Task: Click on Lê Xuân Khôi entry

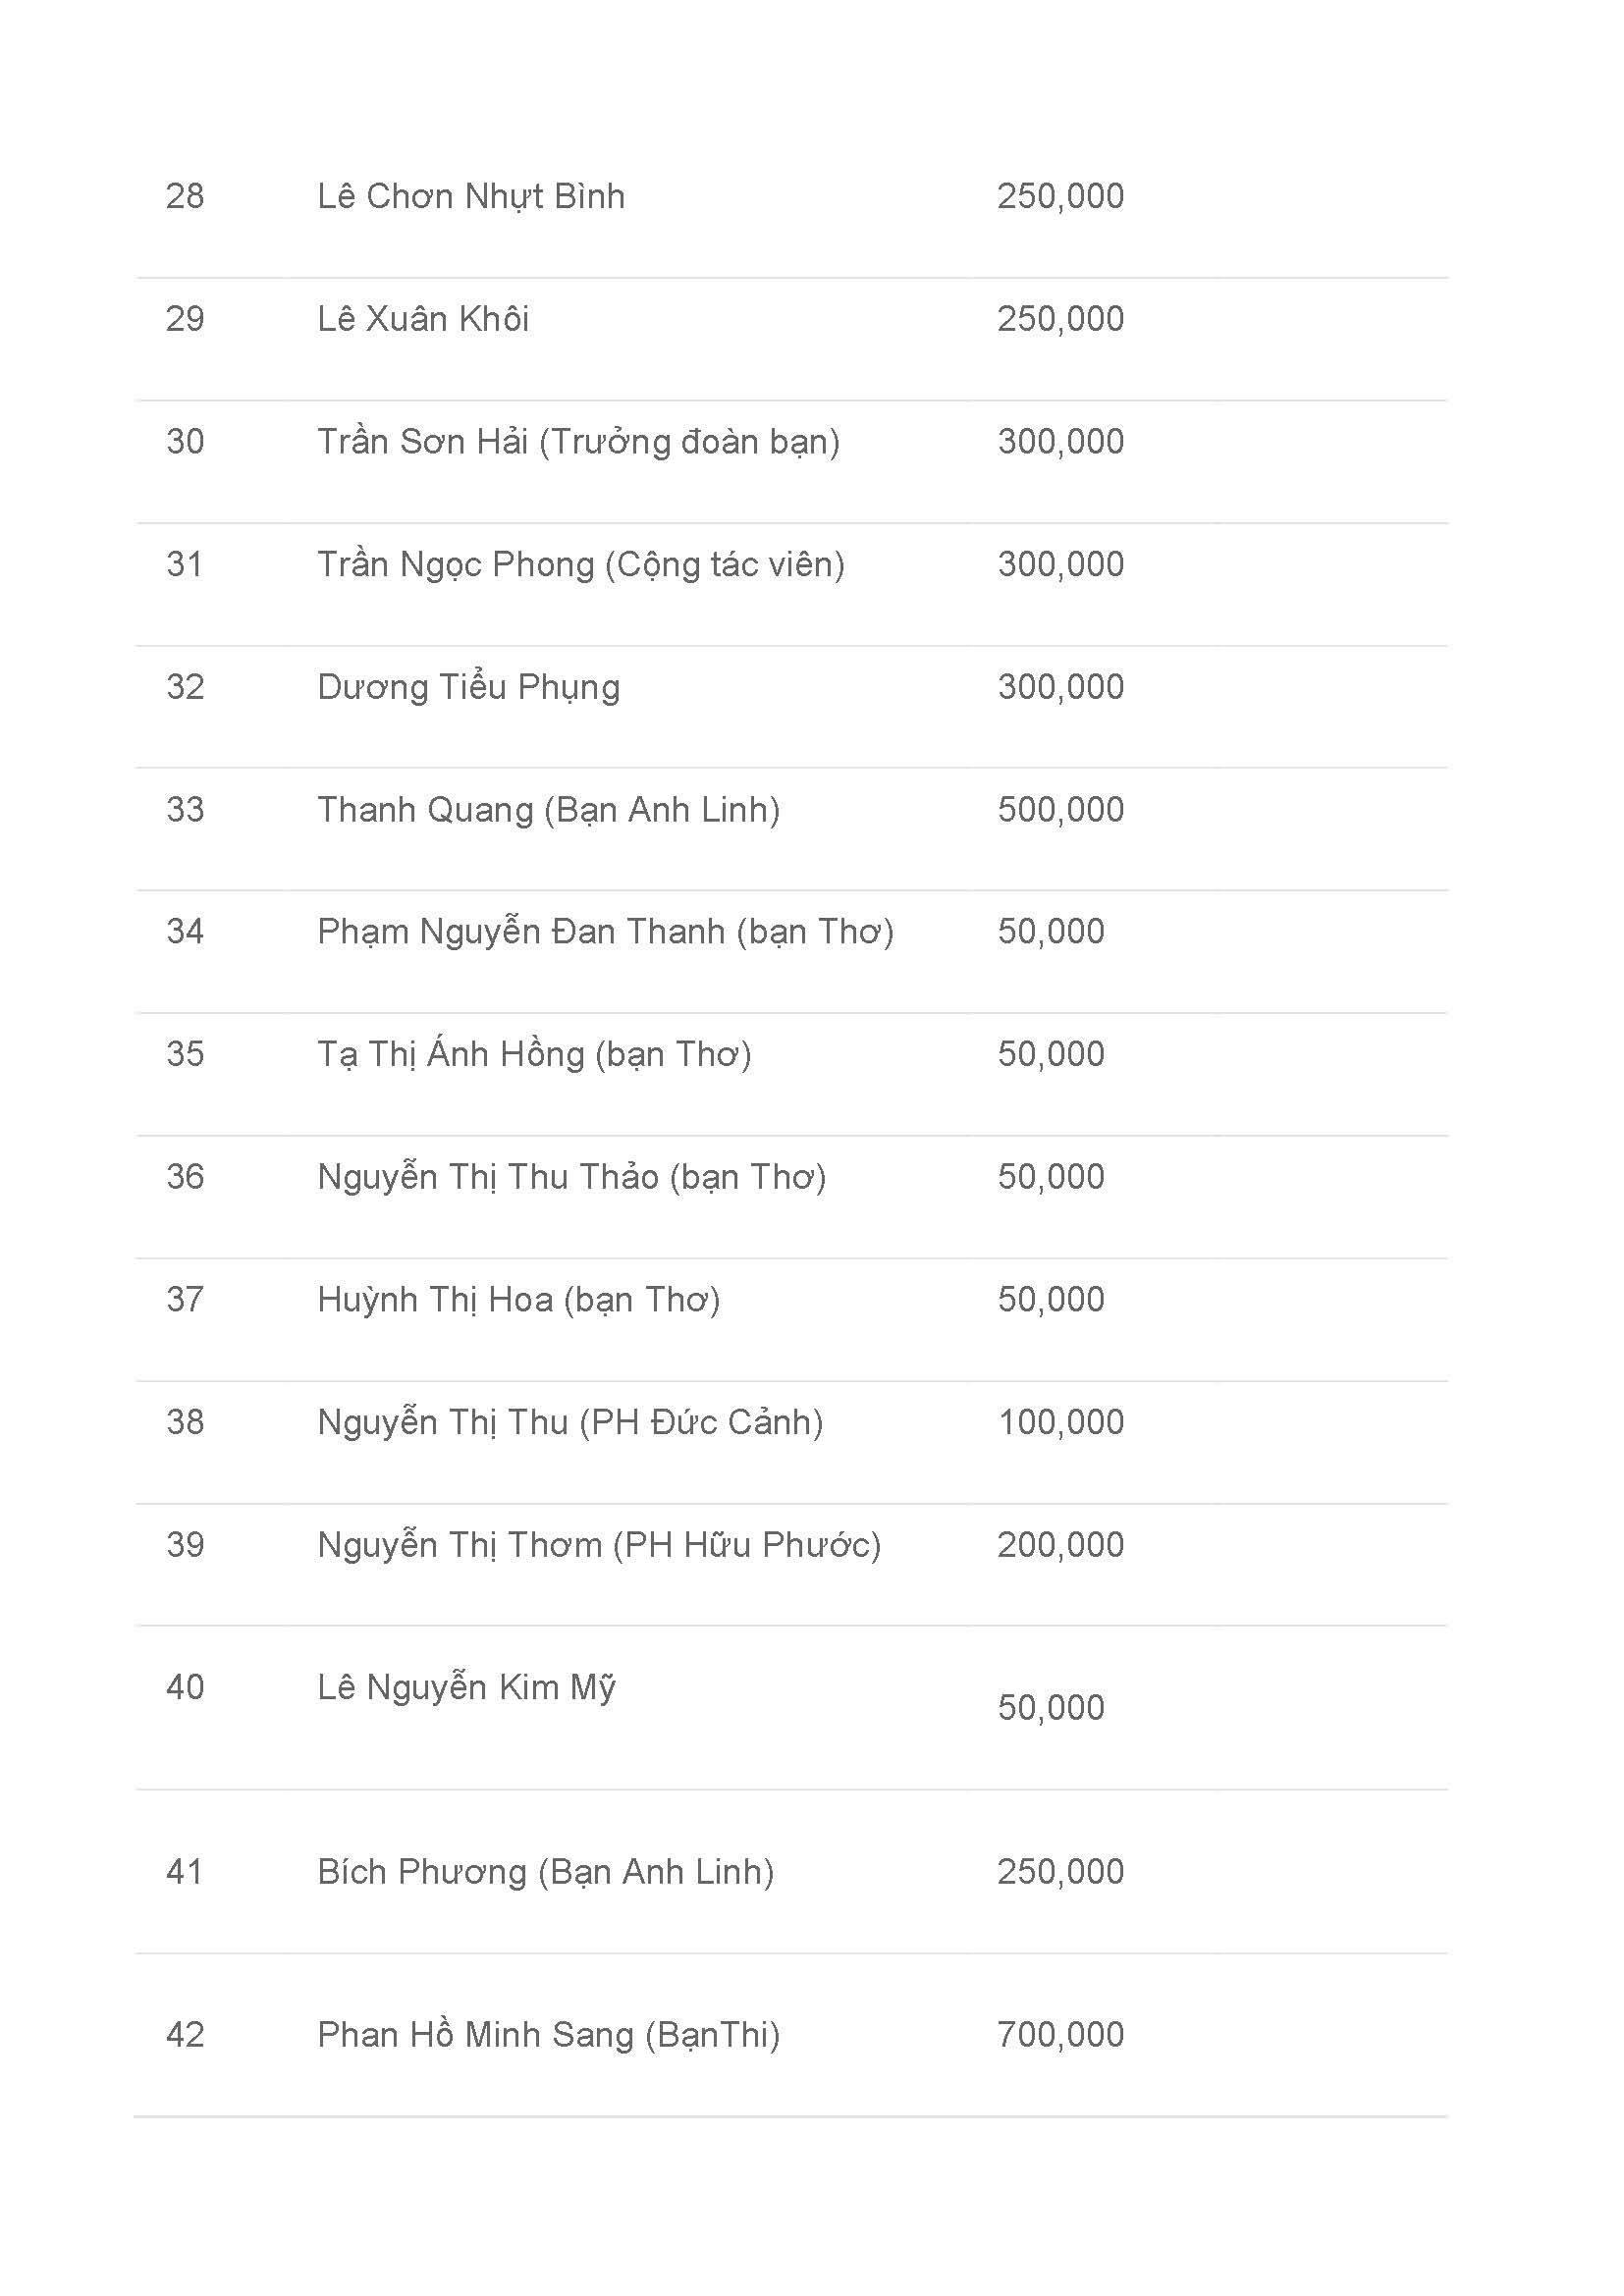Action: (423, 319)
